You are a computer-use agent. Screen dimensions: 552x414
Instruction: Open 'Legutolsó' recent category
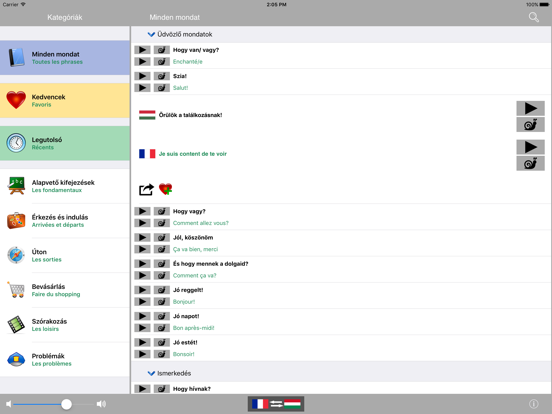[x=65, y=143]
